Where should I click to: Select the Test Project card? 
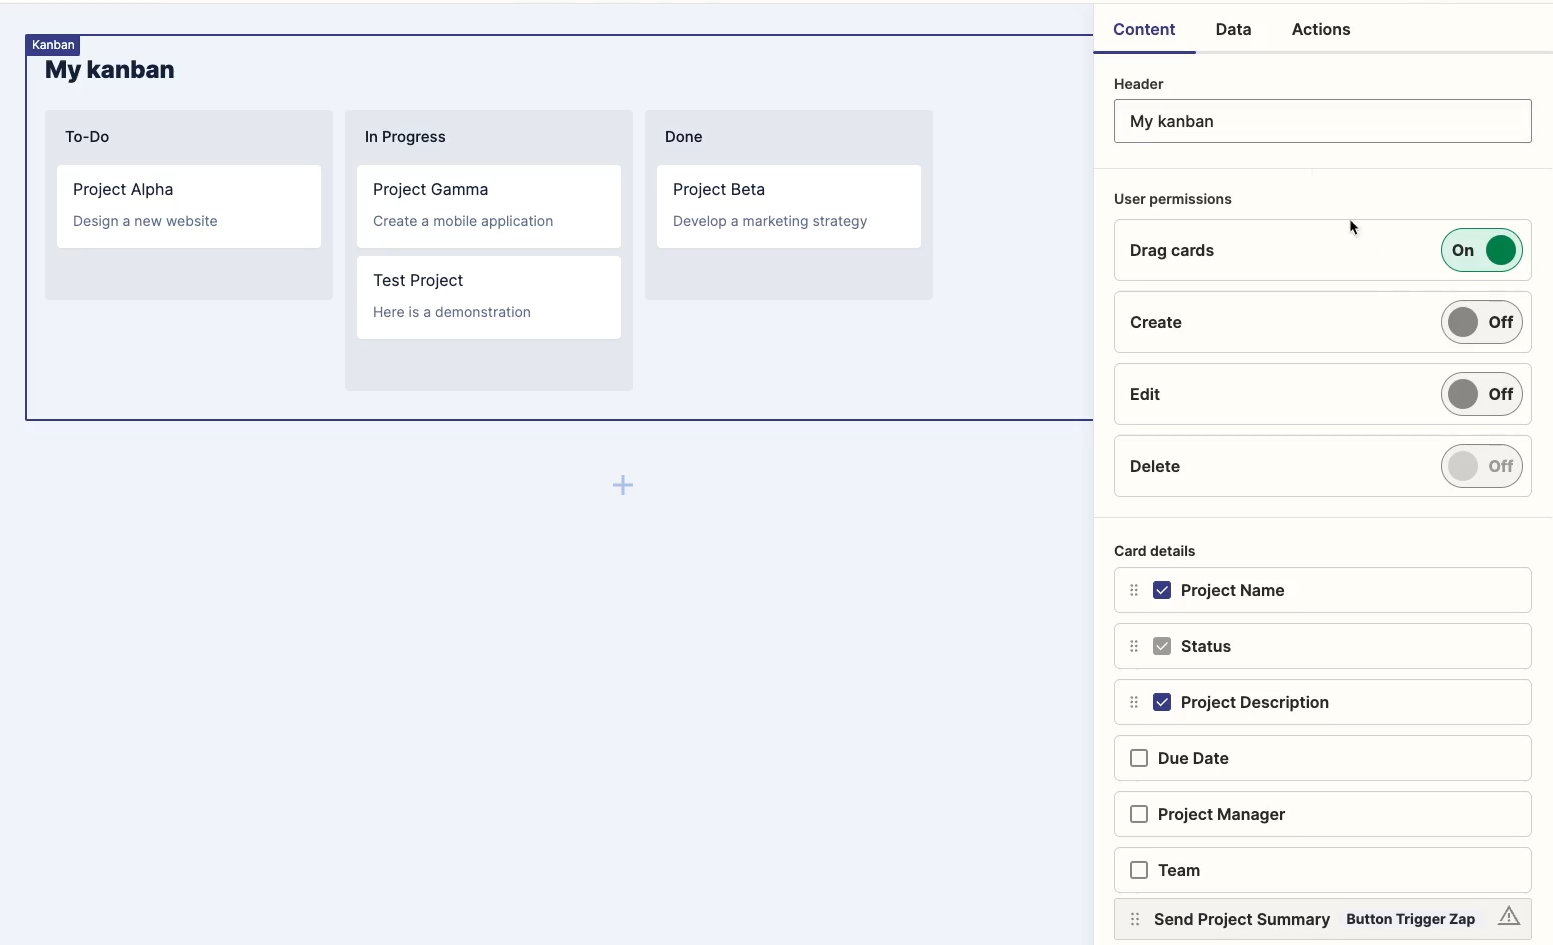[x=489, y=297]
